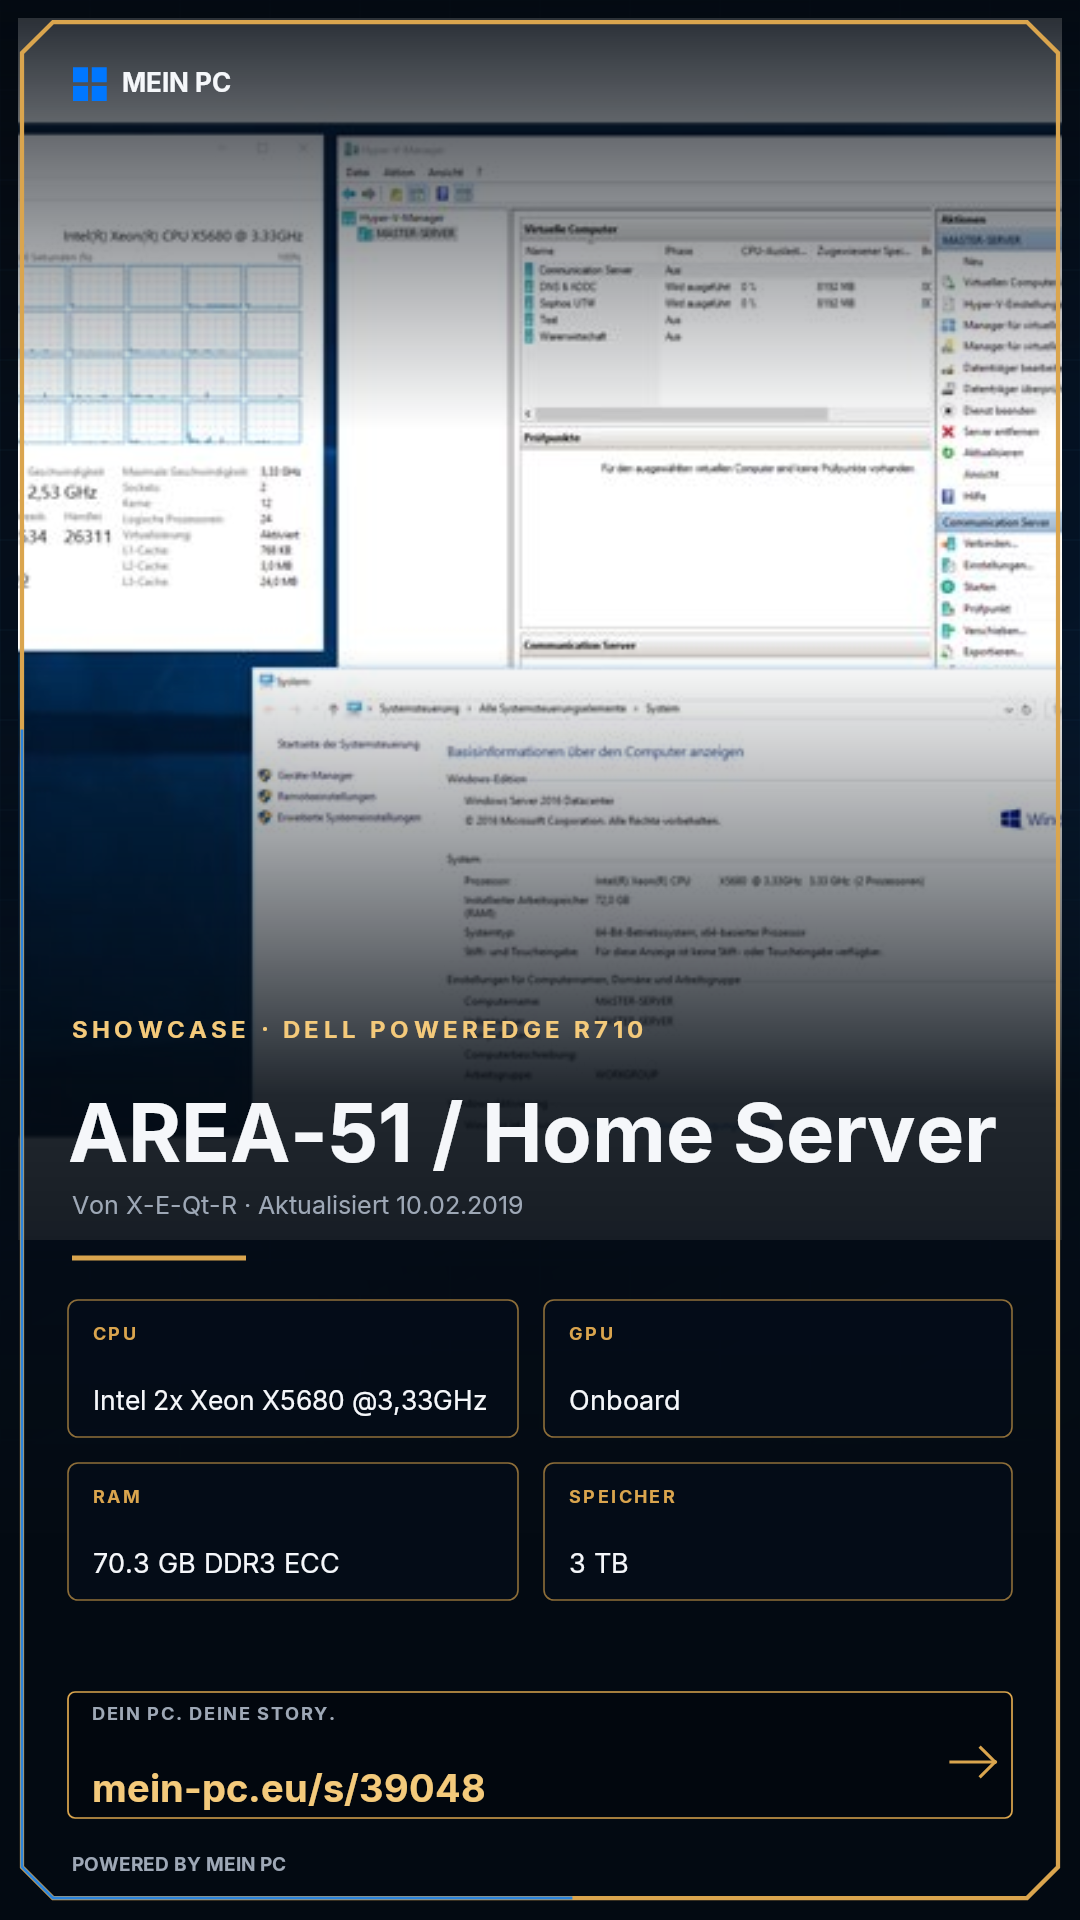Click 'Von X-E-Qt-R · Aktualisiert 10.02.2019' byline
1080x1920 pixels.
(x=297, y=1205)
